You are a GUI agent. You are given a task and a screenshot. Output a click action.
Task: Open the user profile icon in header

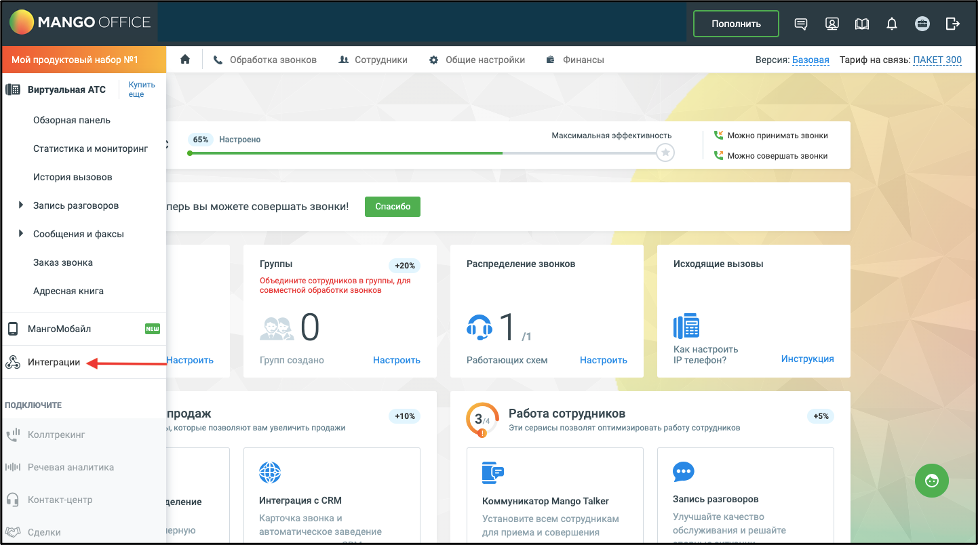pos(832,24)
